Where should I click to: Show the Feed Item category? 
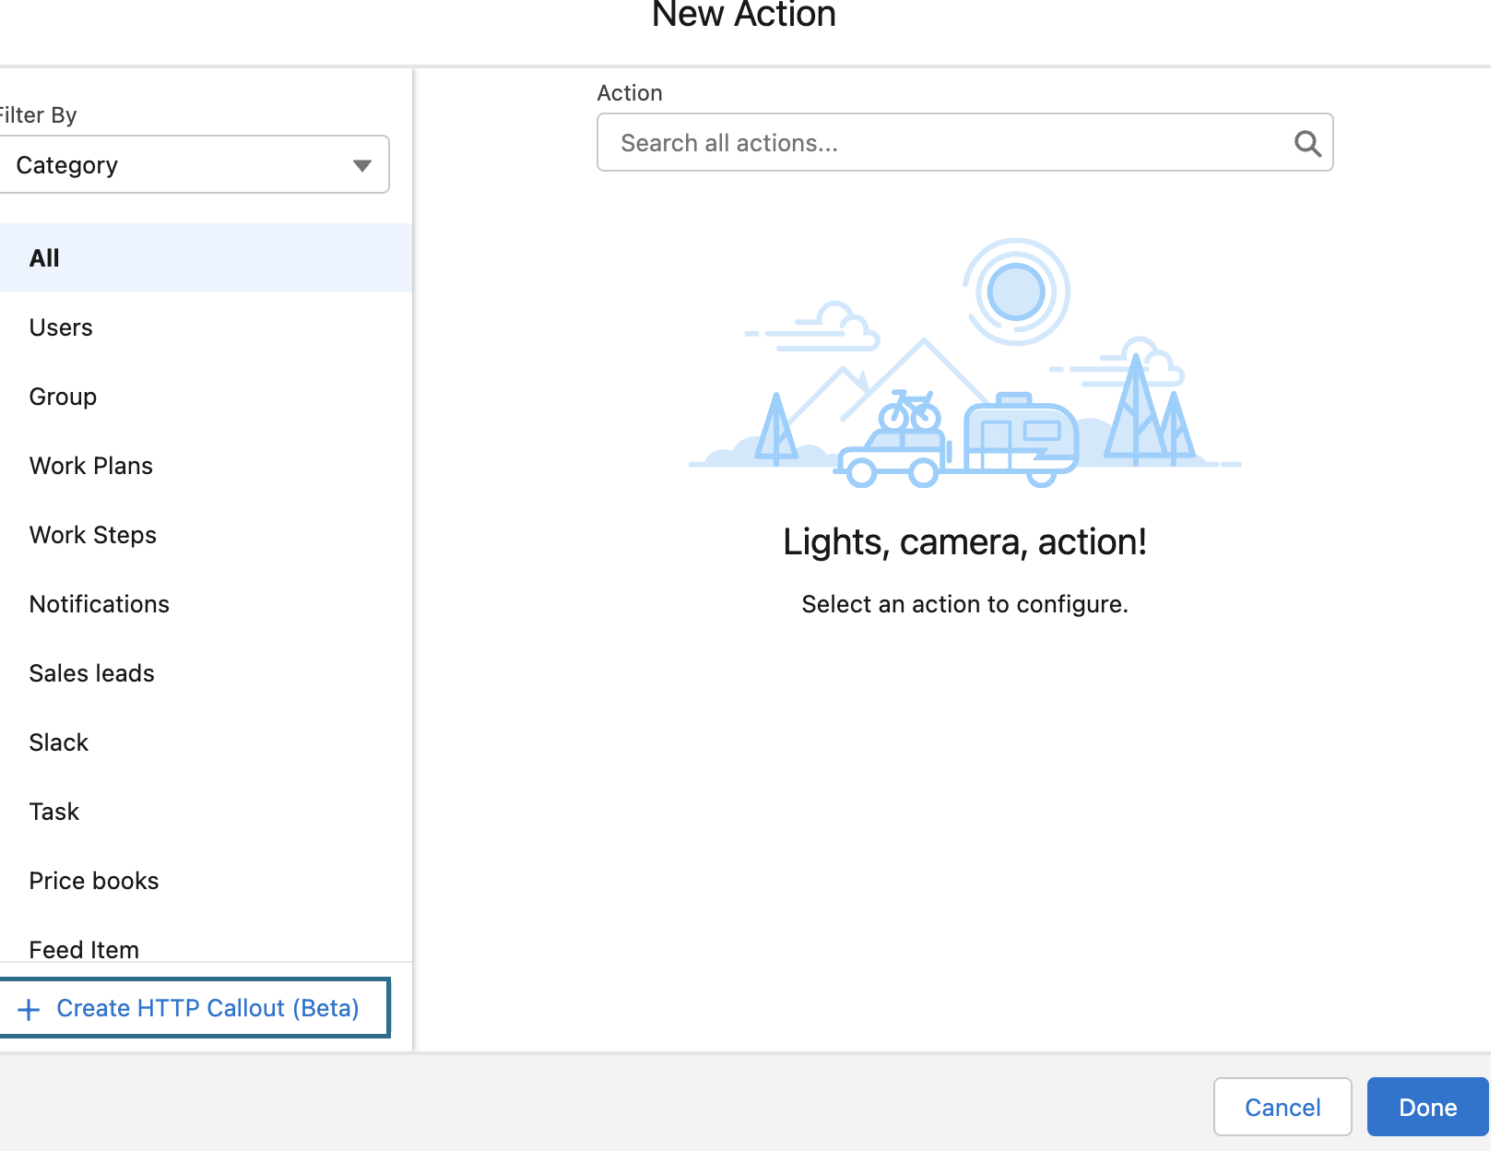[205, 945]
